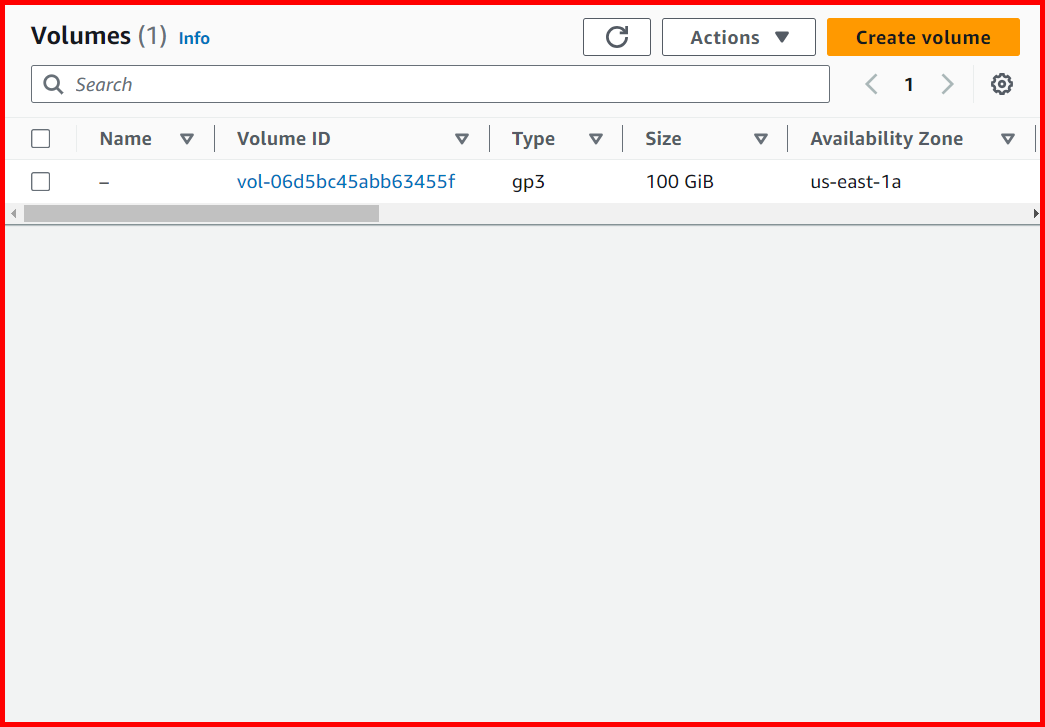This screenshot has width=1045, height=727.
Task: Open table preferences gear icon
Action: click(1002, 84)
